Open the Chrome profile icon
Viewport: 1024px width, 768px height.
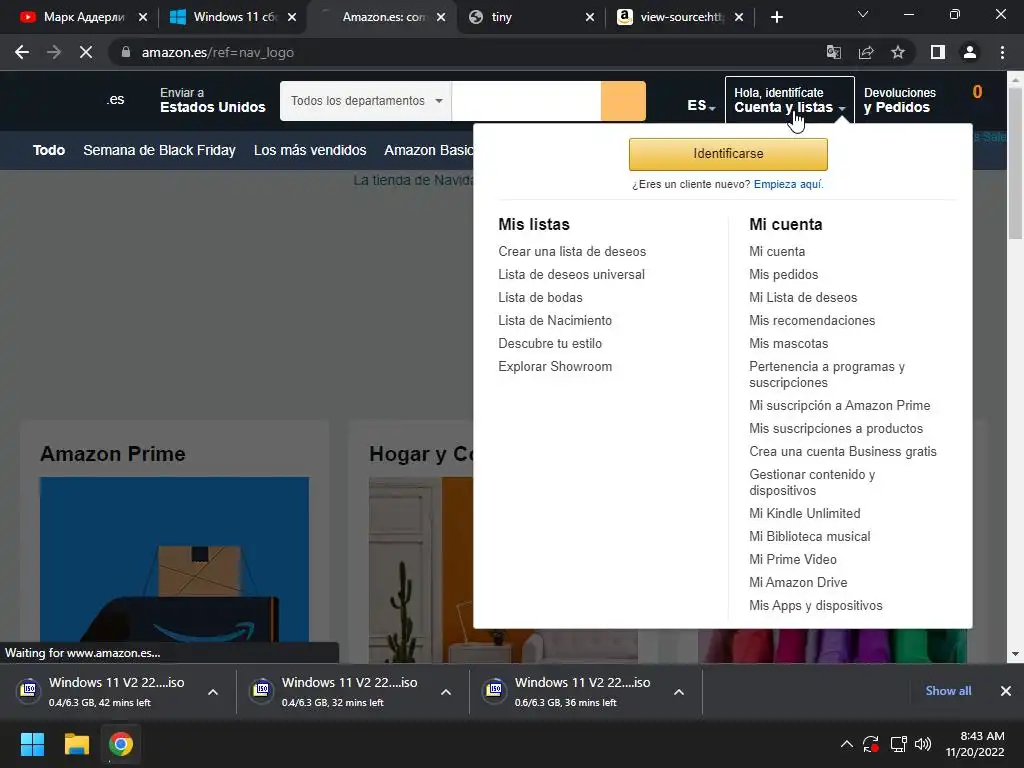970,52
